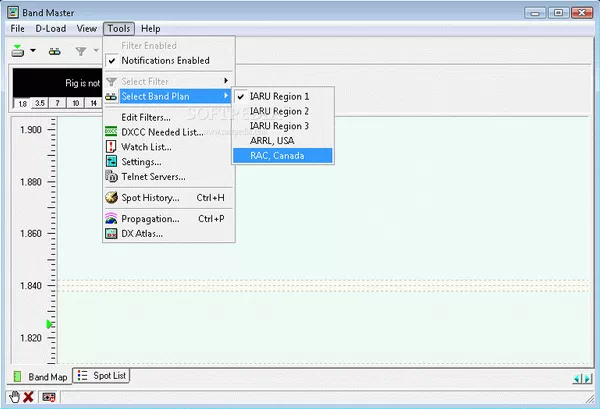Select the 3.5 MHz band button
This screenshot has height=409, width=600.
pos(40,104)
